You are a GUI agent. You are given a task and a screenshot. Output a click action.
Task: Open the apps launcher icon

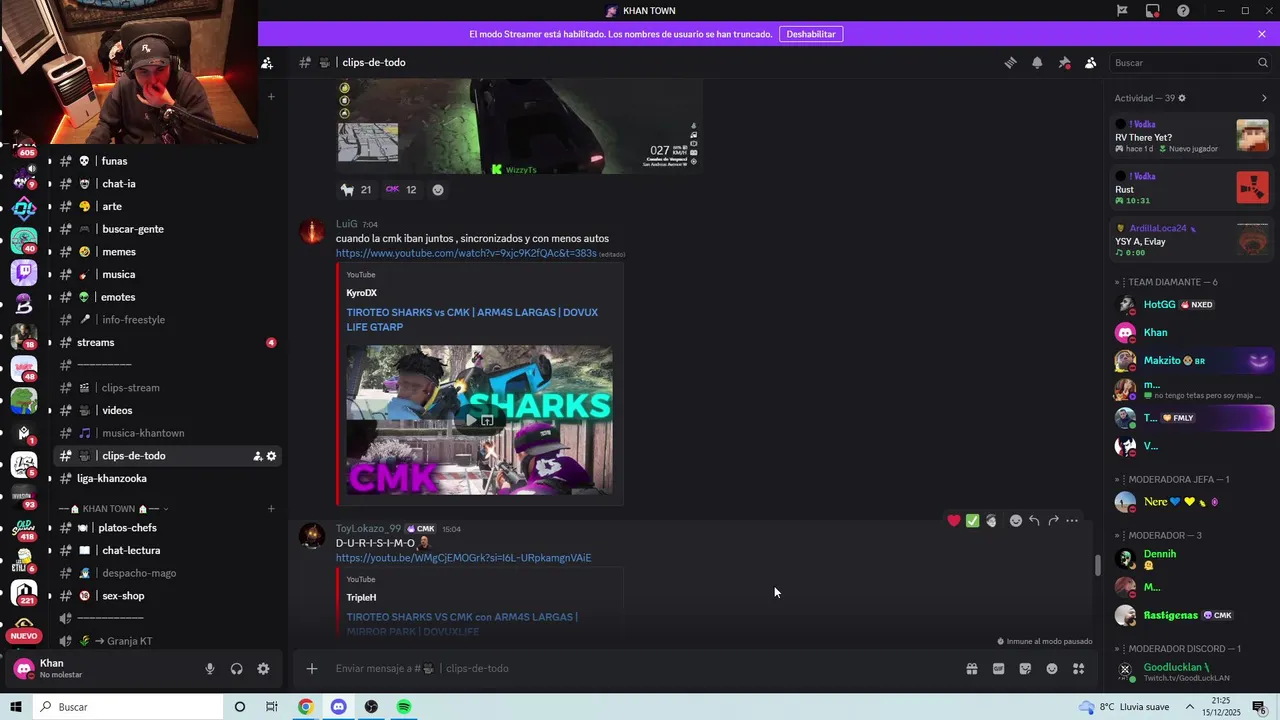tap(1079, 669)
